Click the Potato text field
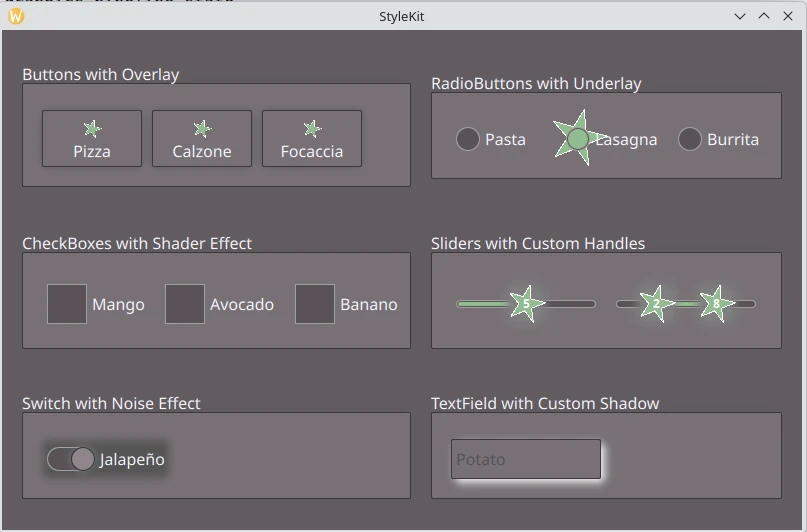 [526, 459]
